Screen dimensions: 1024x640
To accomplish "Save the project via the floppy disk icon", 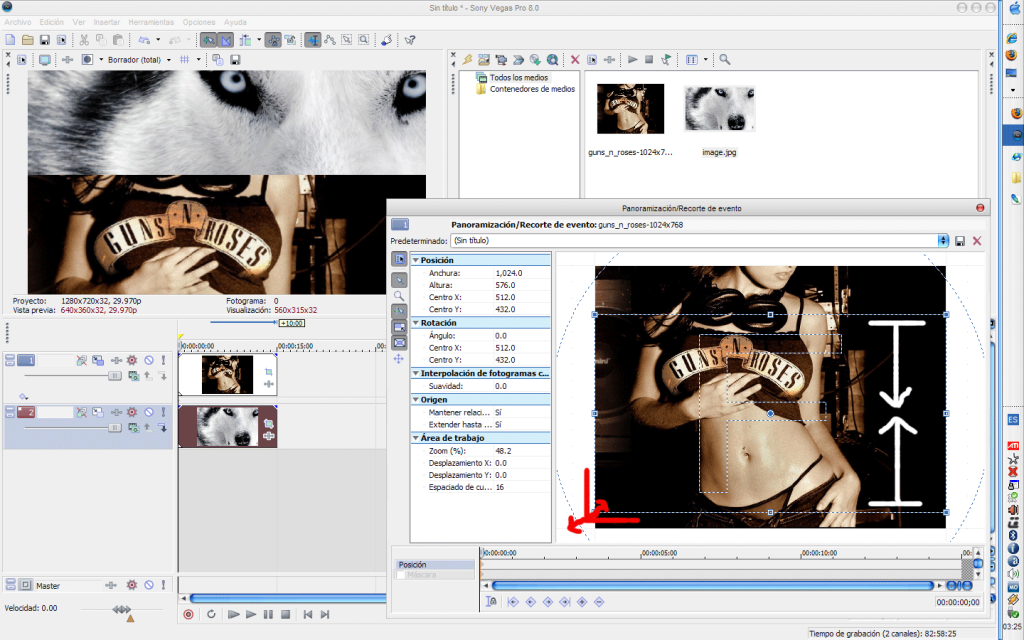I will 44,40.
